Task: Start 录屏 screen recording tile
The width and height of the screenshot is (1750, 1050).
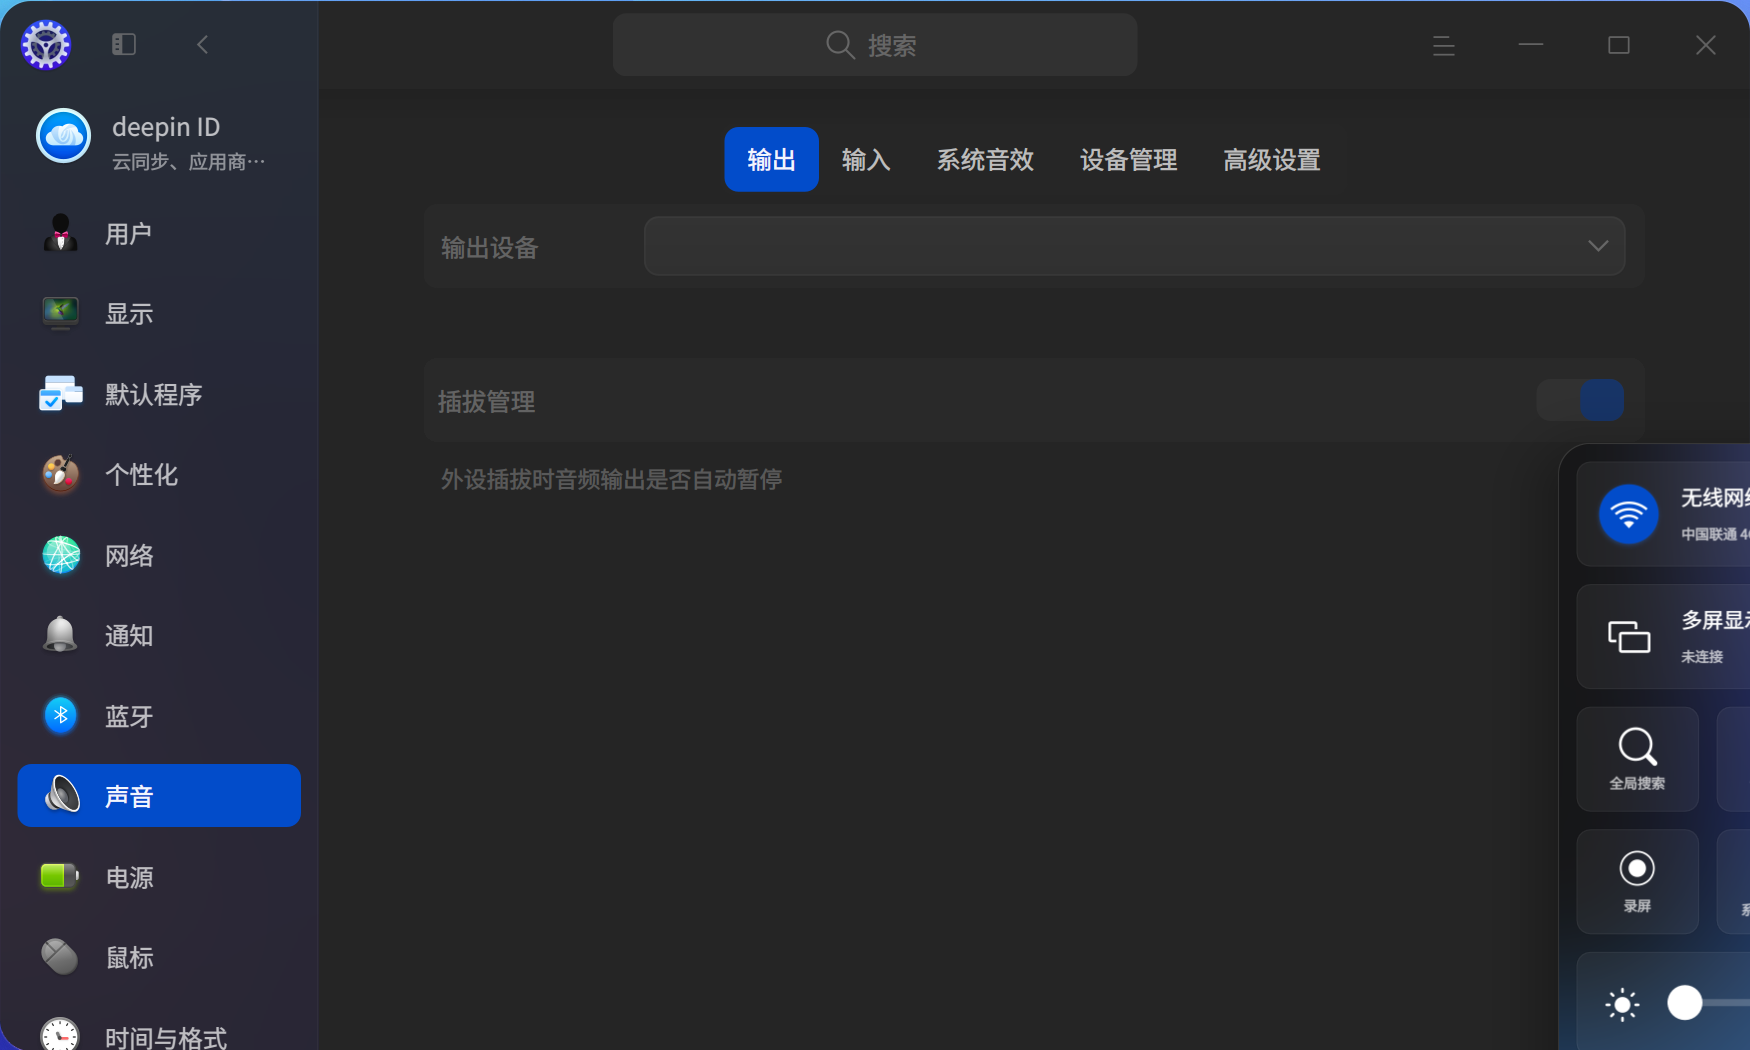Action: pyautogui.click(x=1637, y=881)
